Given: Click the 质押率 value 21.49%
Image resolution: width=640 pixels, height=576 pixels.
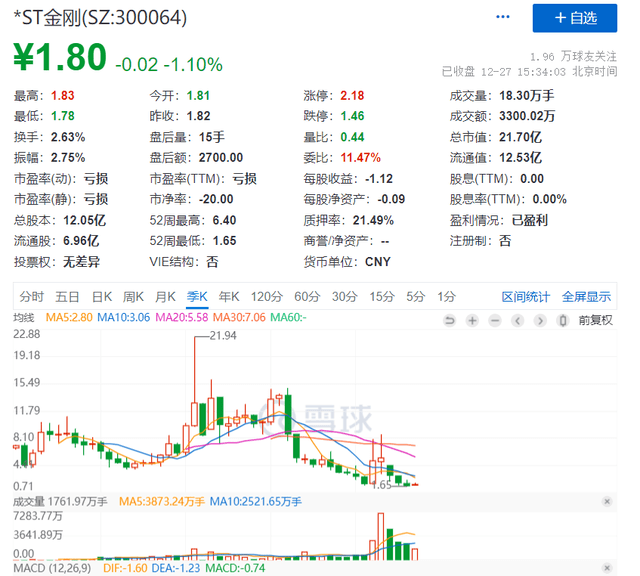Looking at the screenshot, I should (373, 220).
